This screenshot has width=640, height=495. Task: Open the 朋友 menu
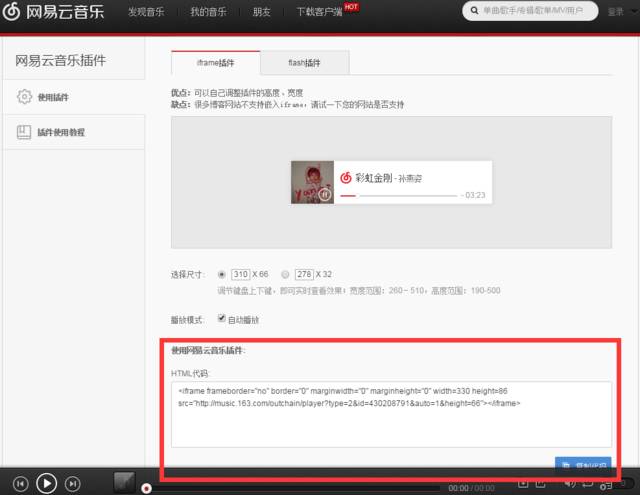262,12
